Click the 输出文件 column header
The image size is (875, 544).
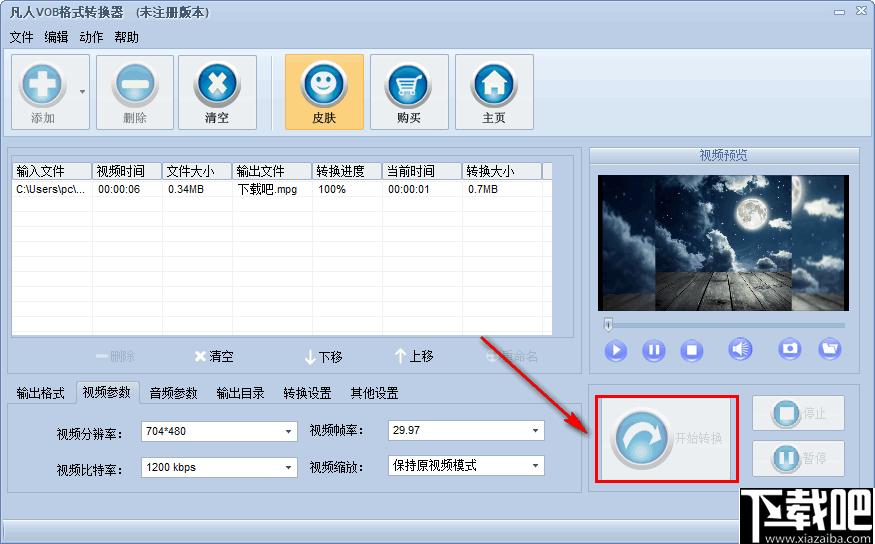272,171
